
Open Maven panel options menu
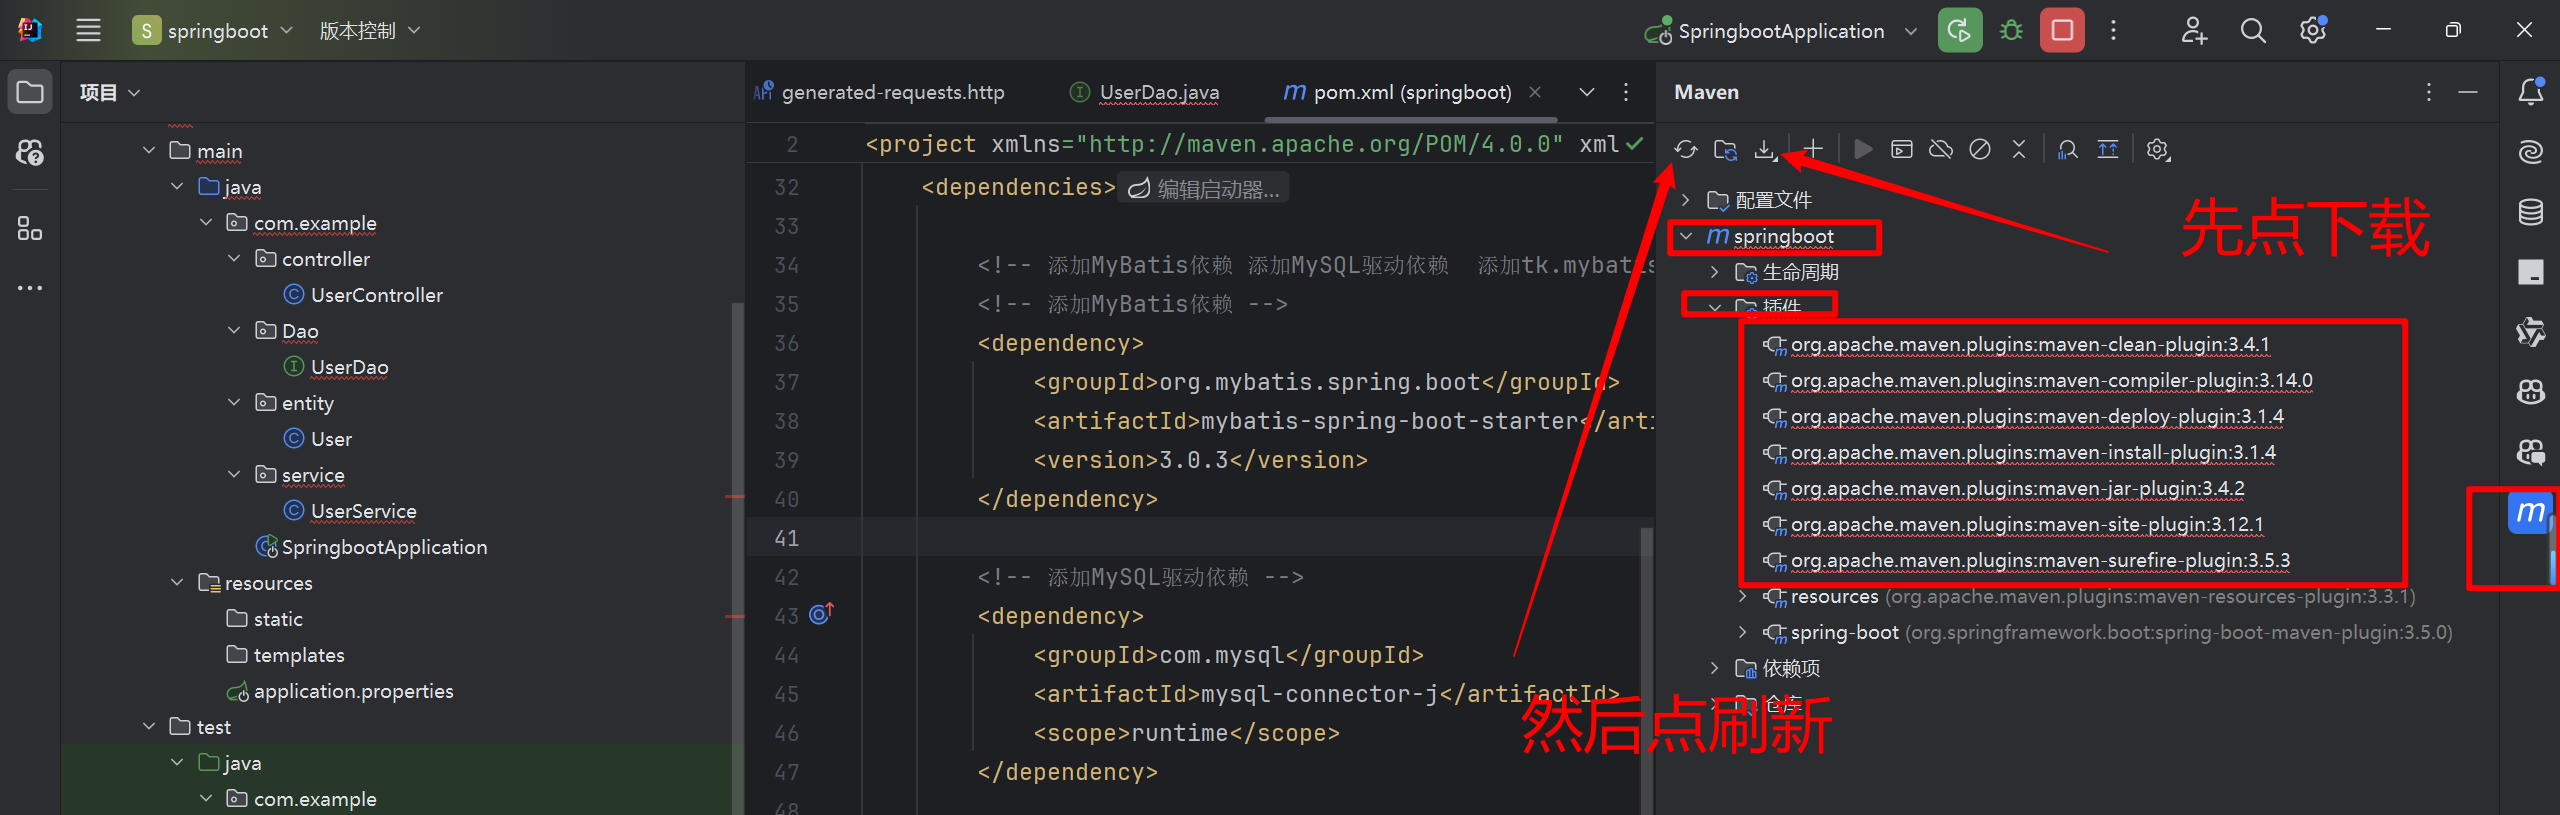point(2429,92)
